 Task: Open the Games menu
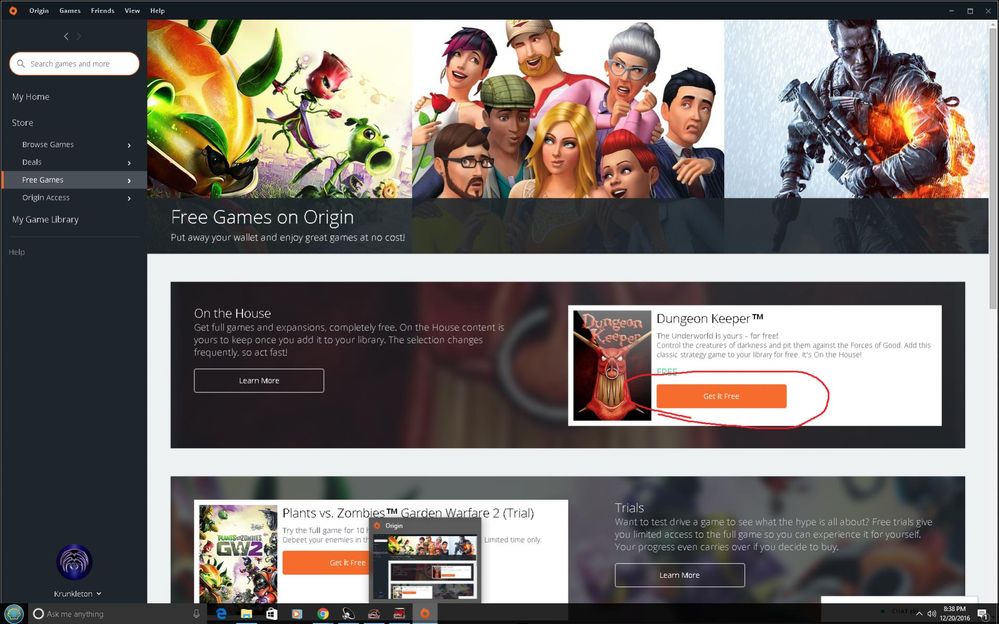coord(70,11)
